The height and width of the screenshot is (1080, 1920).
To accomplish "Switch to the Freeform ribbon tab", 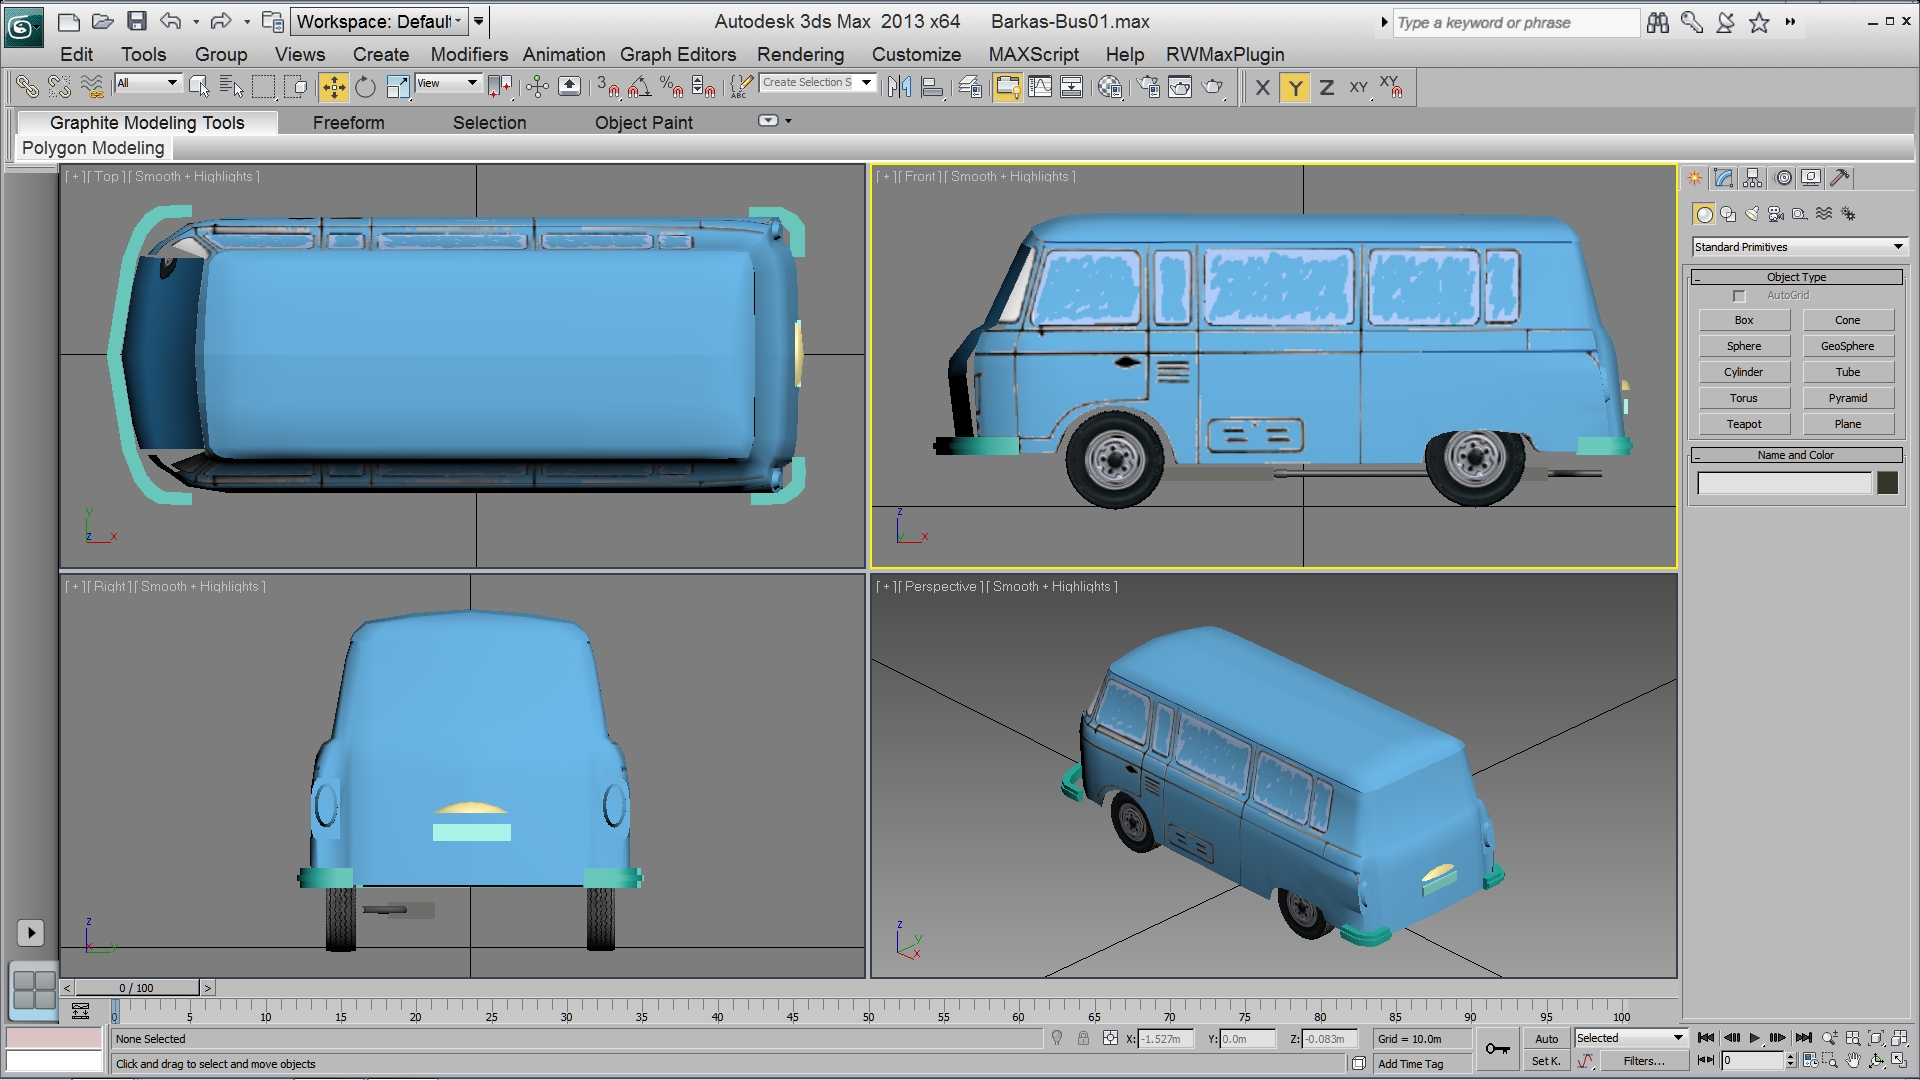I will 348,123.
